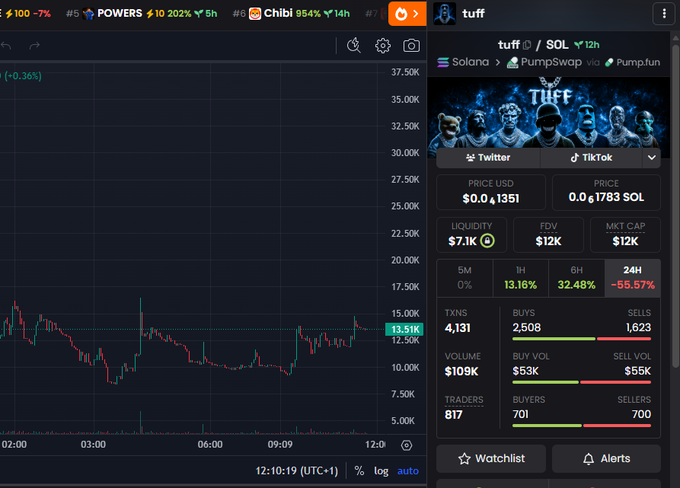
Task: Toggle log scale on chart
Action: coord(381,471)
